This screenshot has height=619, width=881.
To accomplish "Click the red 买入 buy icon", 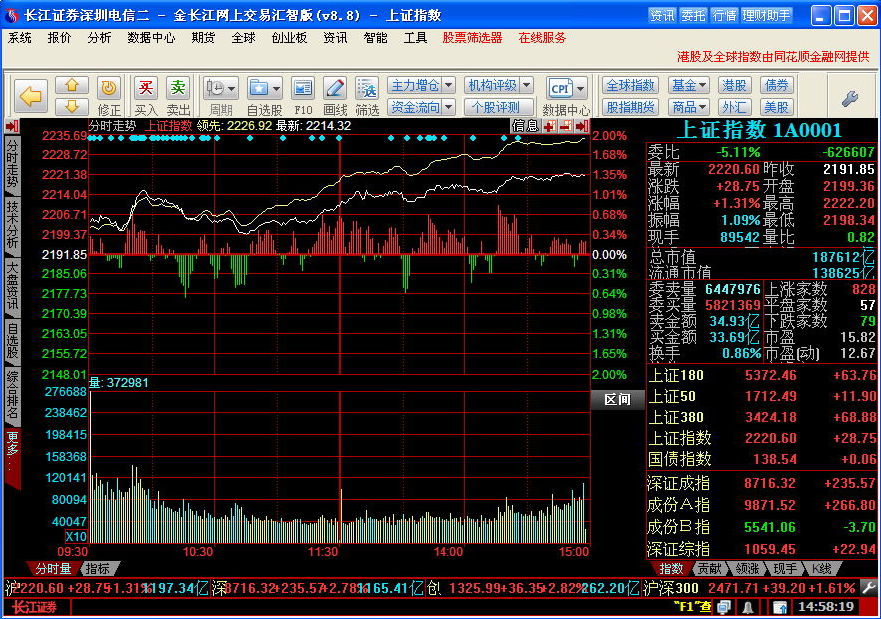I will click(x=146, y=88).
